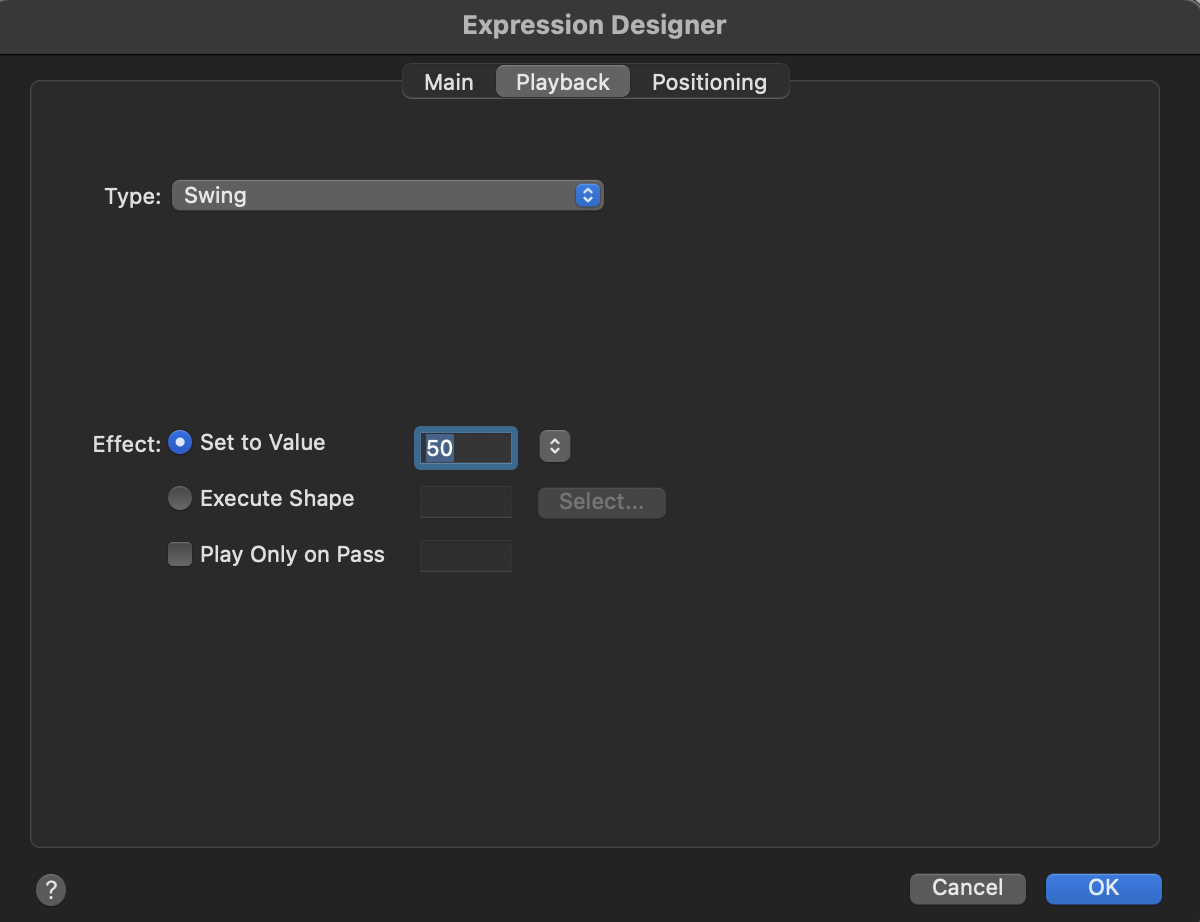The width and height of the screenshot is (1200, 922).
Task: Click the blue chevron on the Type popup
Action: (587, 195)
